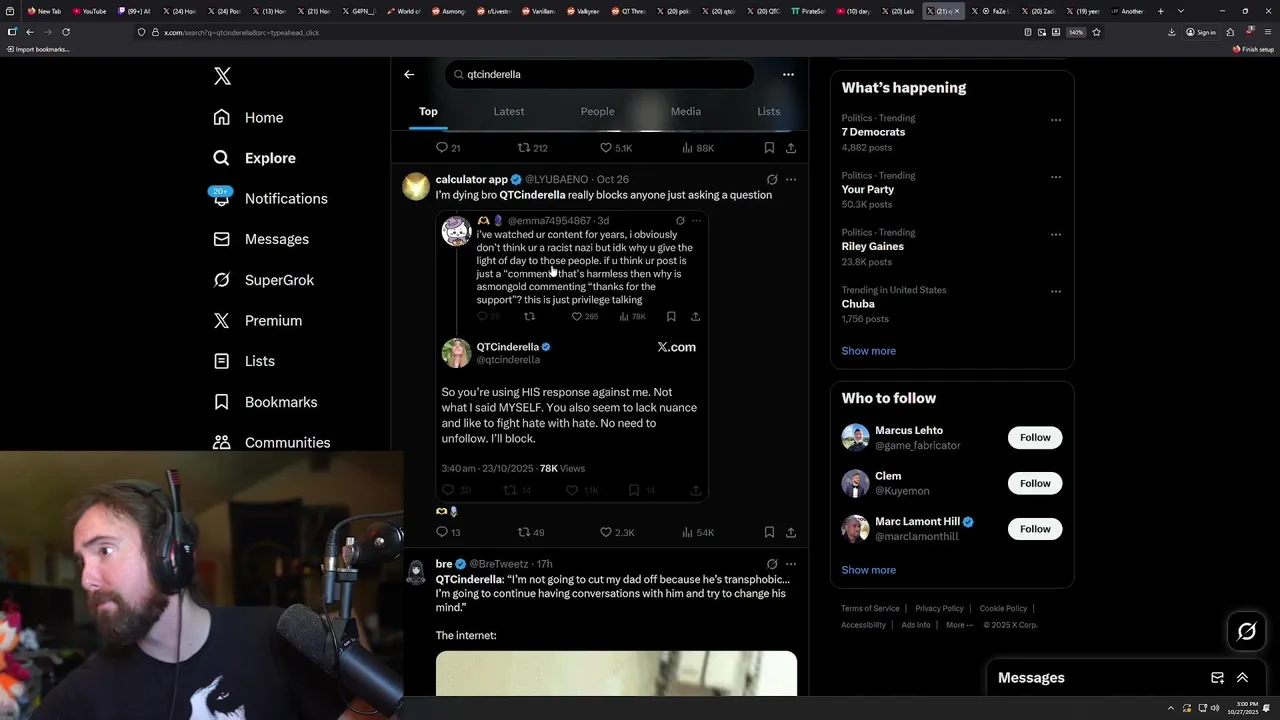The image size is (1280, 720).
Task: Click Grok icon on bre post
Action: [772, 564]
